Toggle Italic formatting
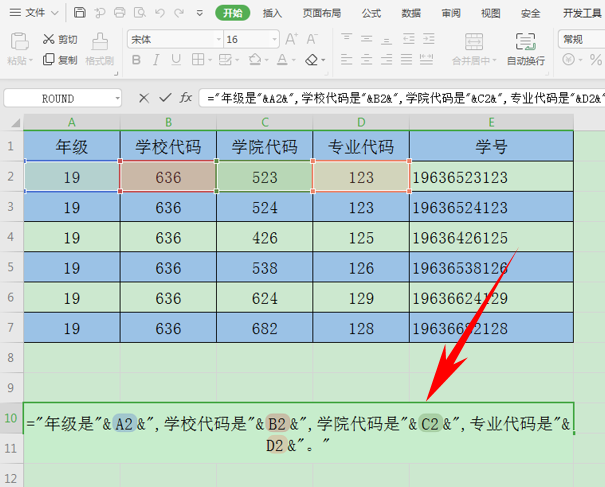Image resolution: width=605 pixels, height=487 pixels. coord(156,60)
